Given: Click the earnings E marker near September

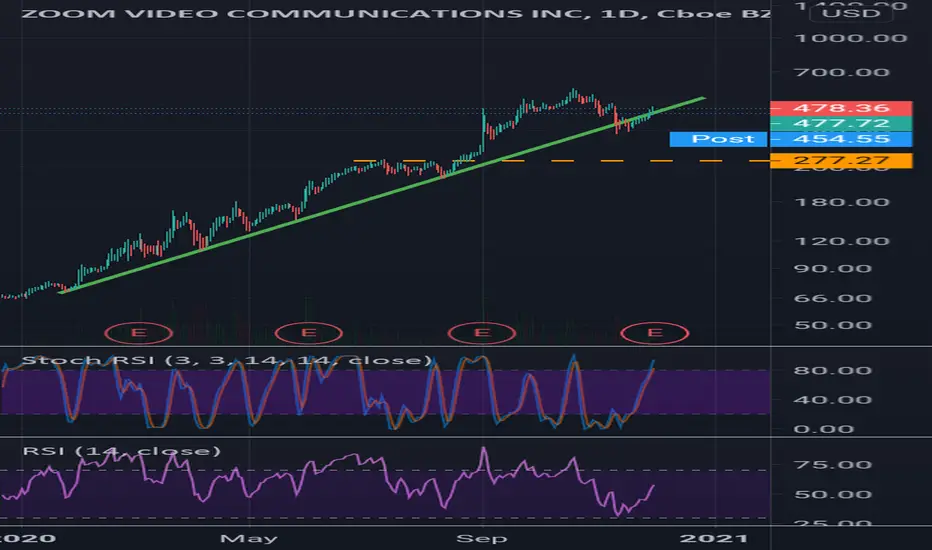Looking at the screenshot, I should [481, 333].
